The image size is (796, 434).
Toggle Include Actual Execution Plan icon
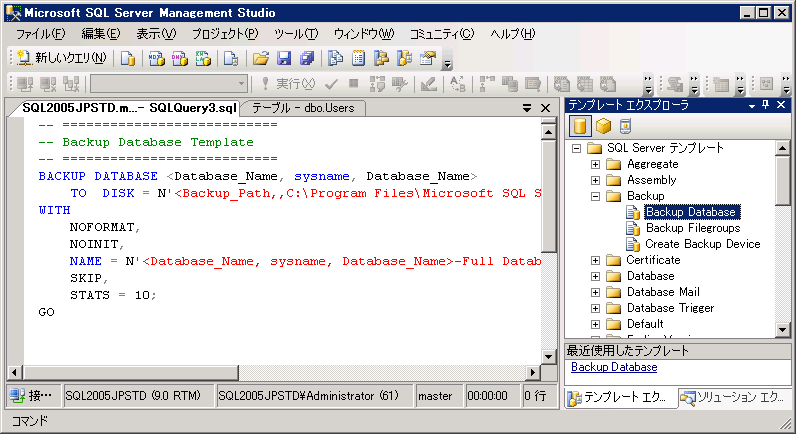pyautogui.click(x=487, y=84)
